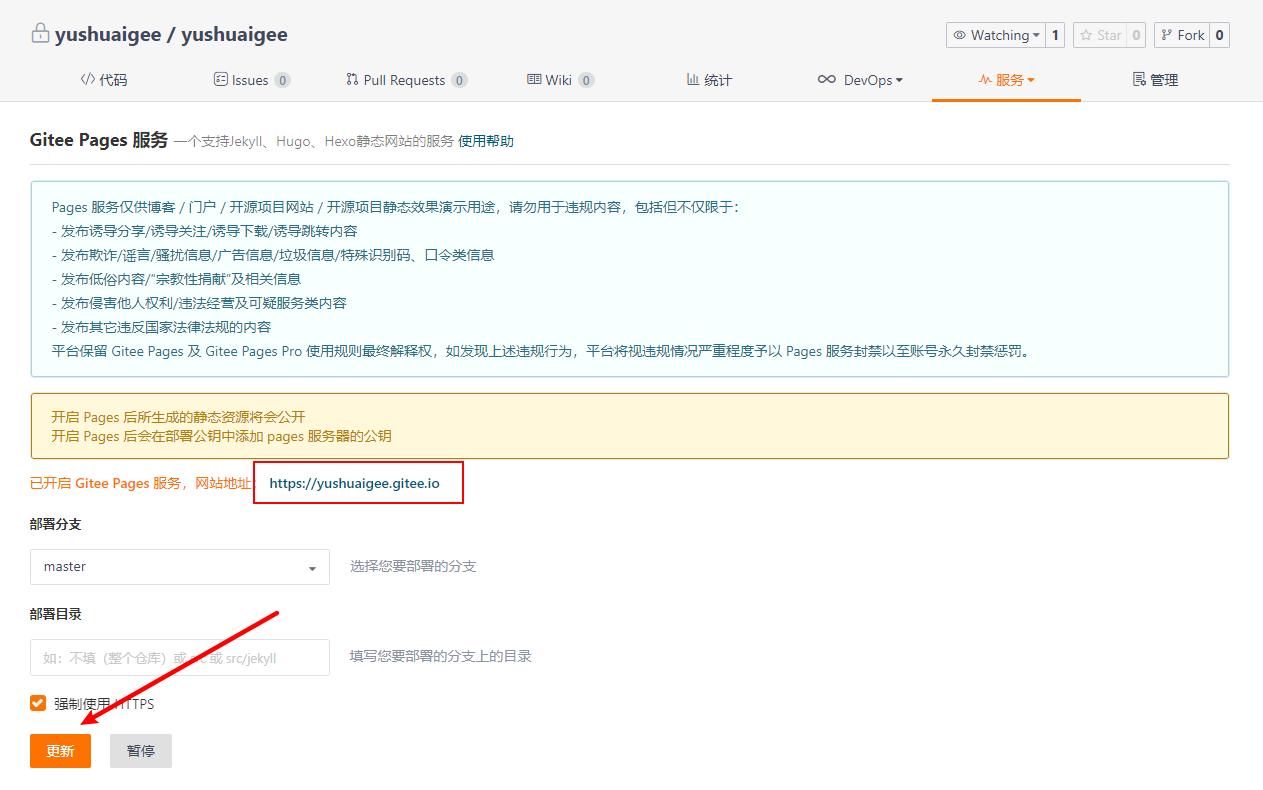Expand the DevOps dropdown menu
This screenshot has height=790, width=1263.
click(860, 80)
